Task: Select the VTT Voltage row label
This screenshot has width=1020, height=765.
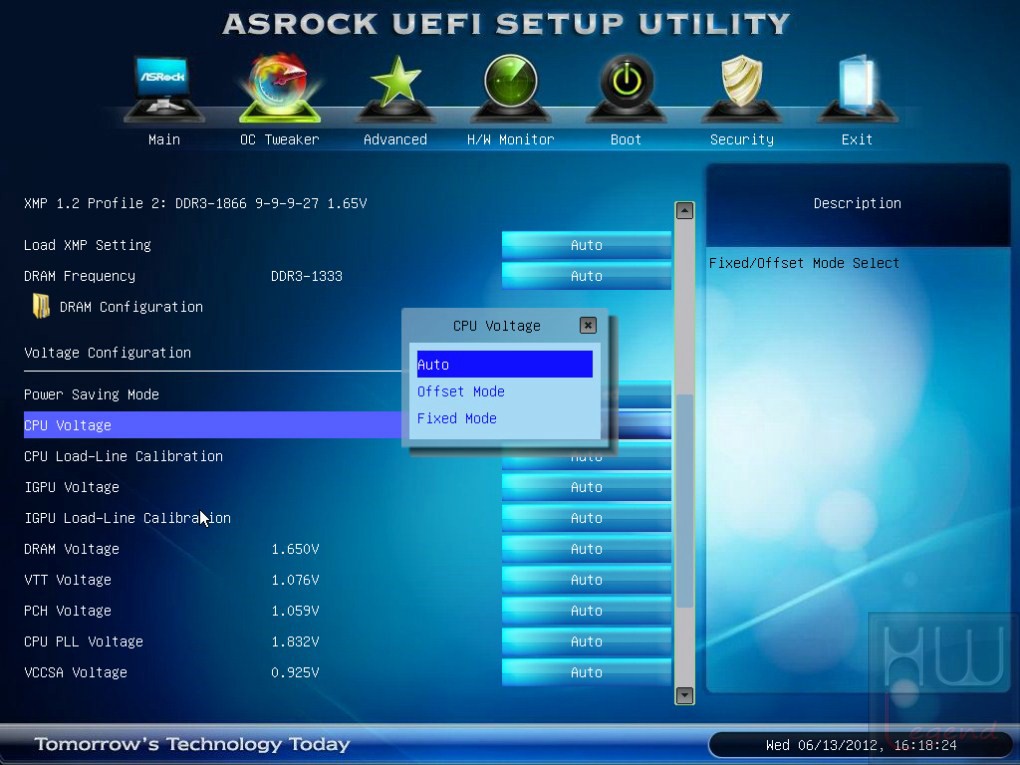Action: tap(68, 580)
